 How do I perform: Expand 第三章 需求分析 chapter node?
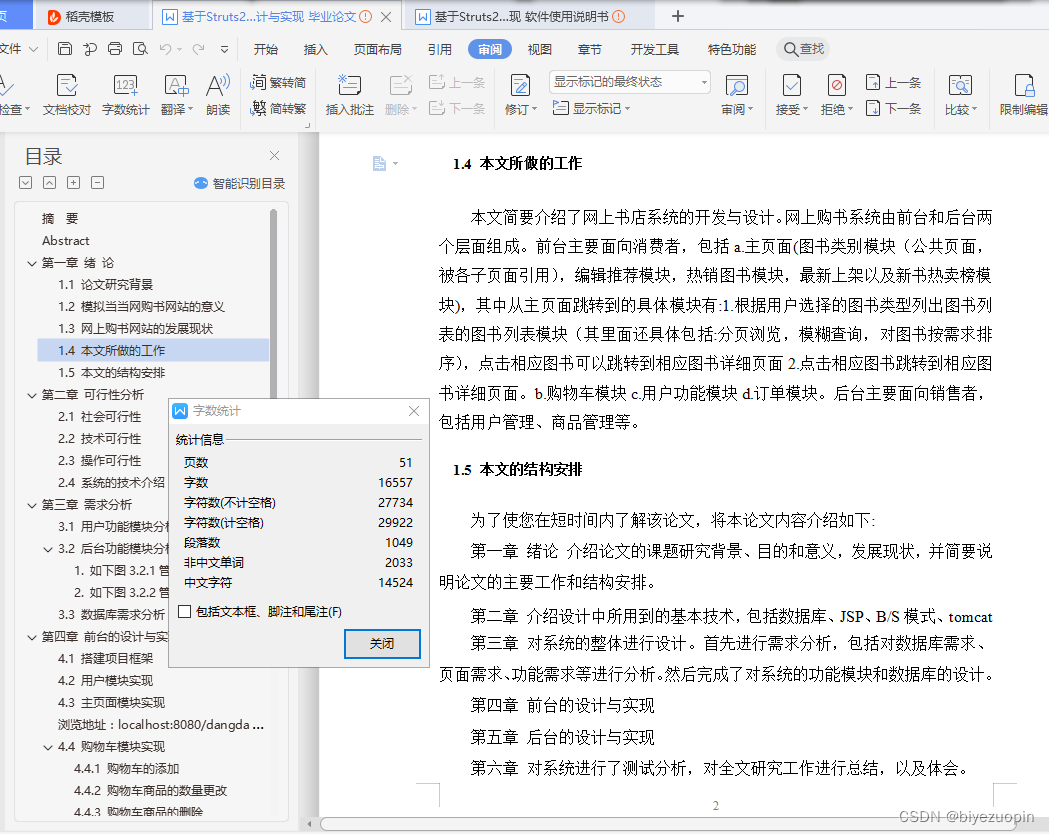coord(31,505)
